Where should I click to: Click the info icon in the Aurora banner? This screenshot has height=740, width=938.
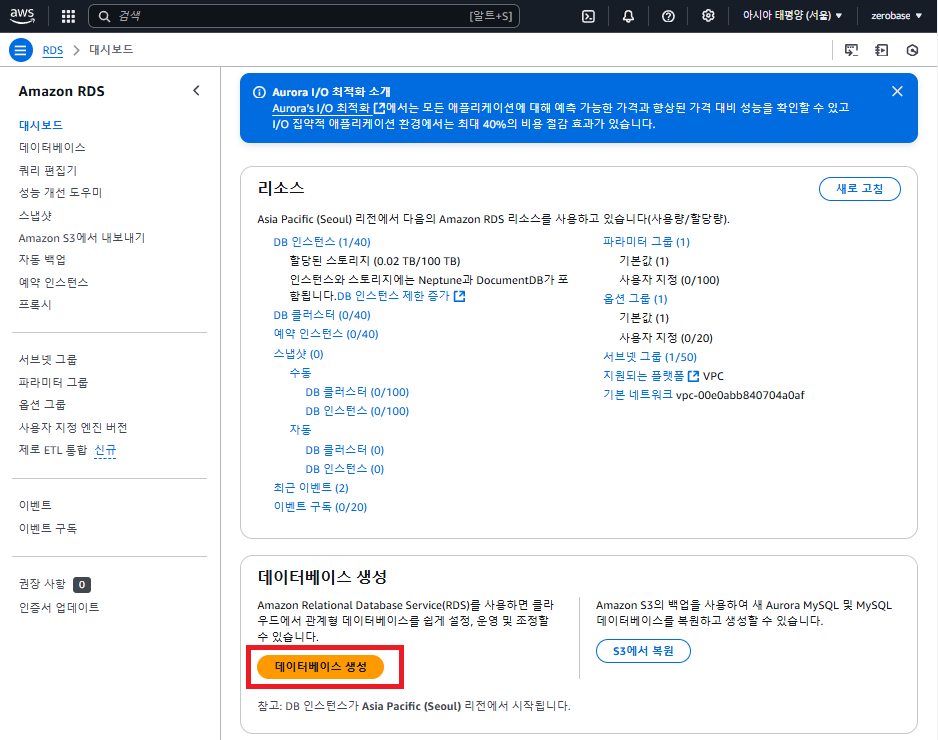coord(259,92)
